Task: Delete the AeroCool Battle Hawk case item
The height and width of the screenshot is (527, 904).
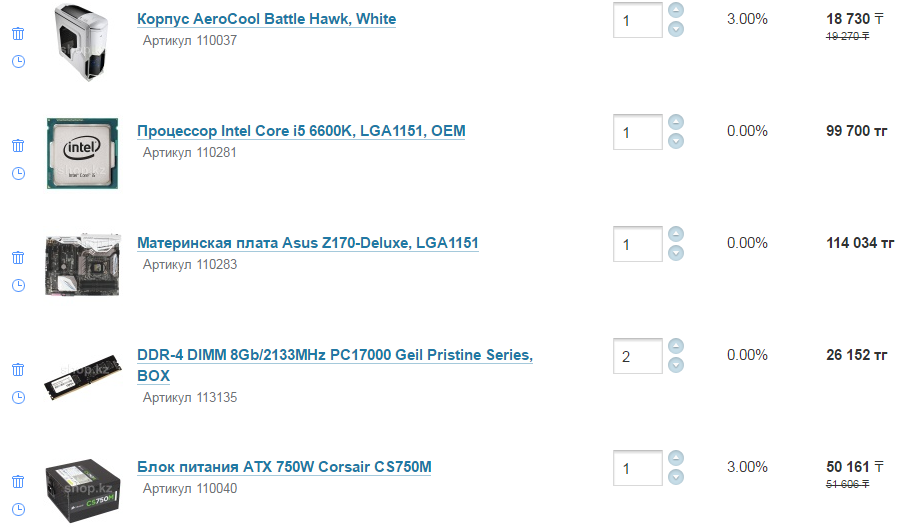Action: (18, 33)
